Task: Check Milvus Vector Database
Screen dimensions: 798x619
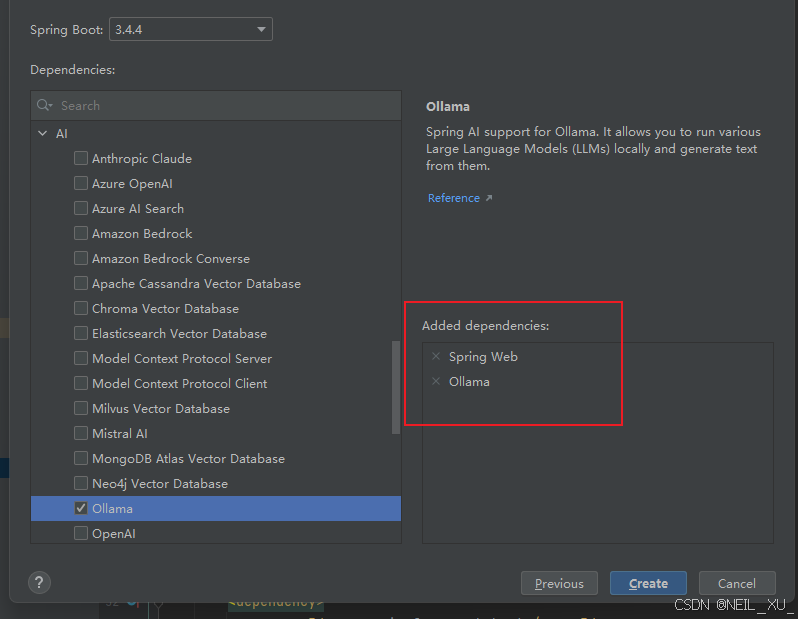Action: tap(81, 408)
